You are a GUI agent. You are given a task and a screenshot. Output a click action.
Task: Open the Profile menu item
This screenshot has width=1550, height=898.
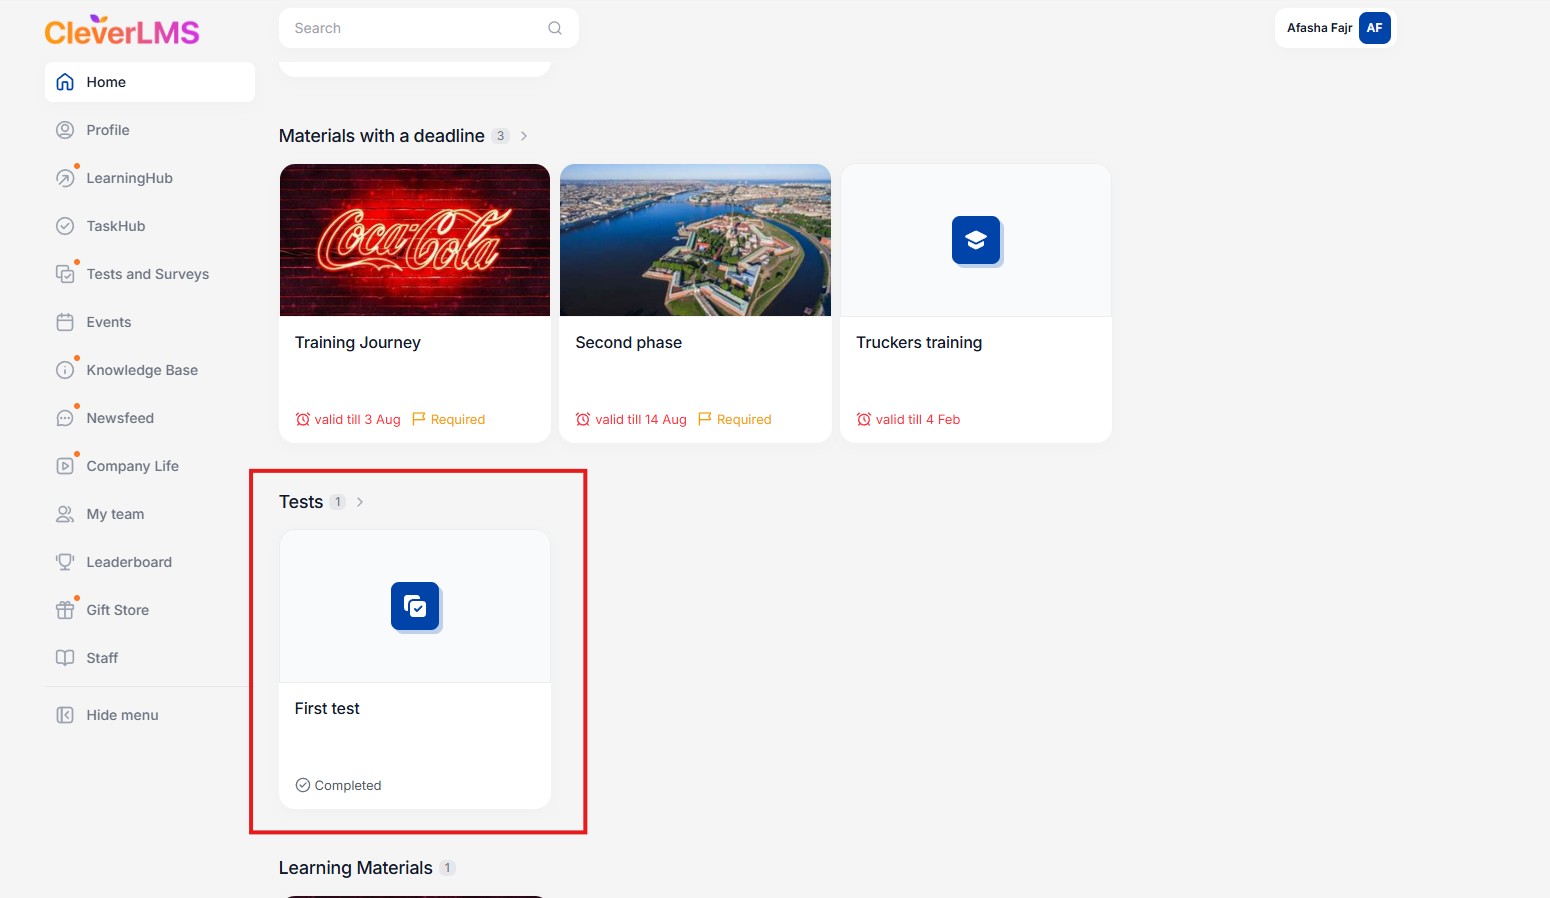[x=150, y=130]
